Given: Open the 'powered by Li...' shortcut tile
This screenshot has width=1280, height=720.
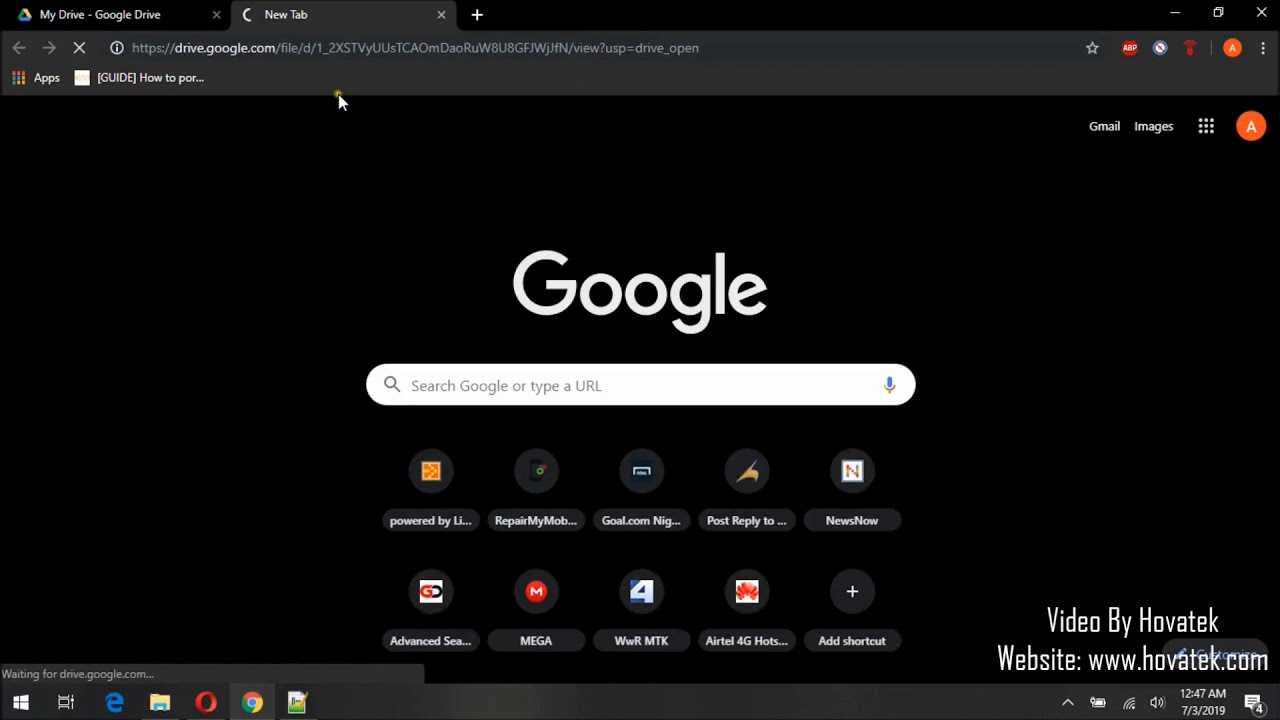Looking at the screenshot, I should (x=431, y=491).
